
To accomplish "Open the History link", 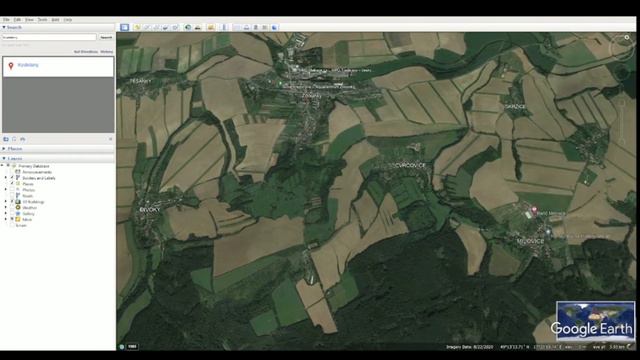I will [107, 52].
